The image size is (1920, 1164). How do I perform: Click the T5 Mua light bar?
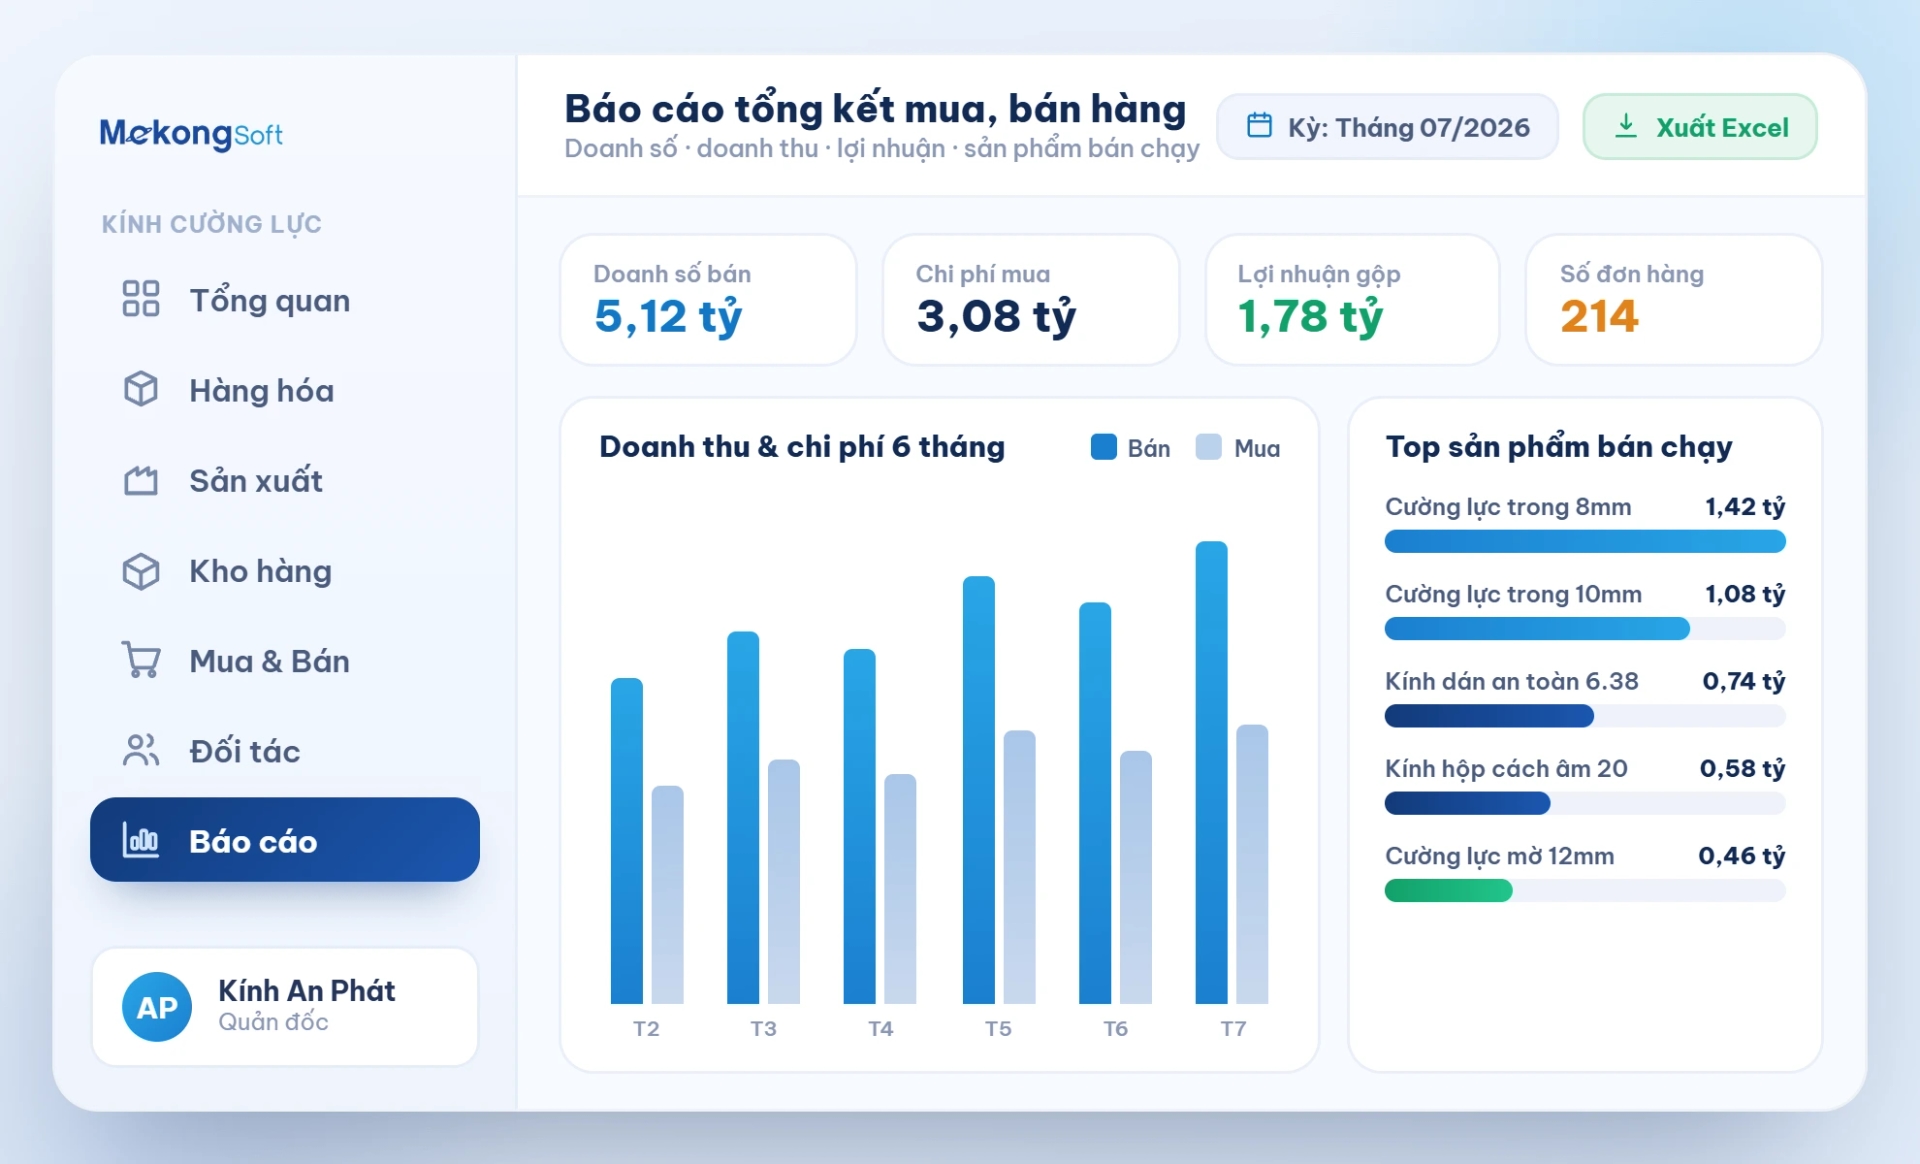(1020, 867)
